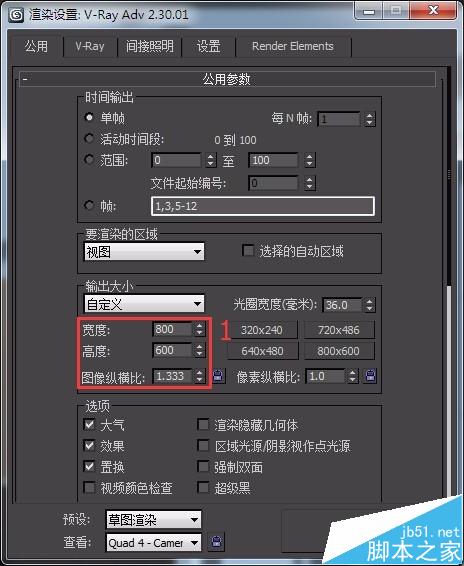This screenshot has width=464, height=566.
Task: Open the 间接照明 tab
Action: pyautogui.click(x=149, y=46)
